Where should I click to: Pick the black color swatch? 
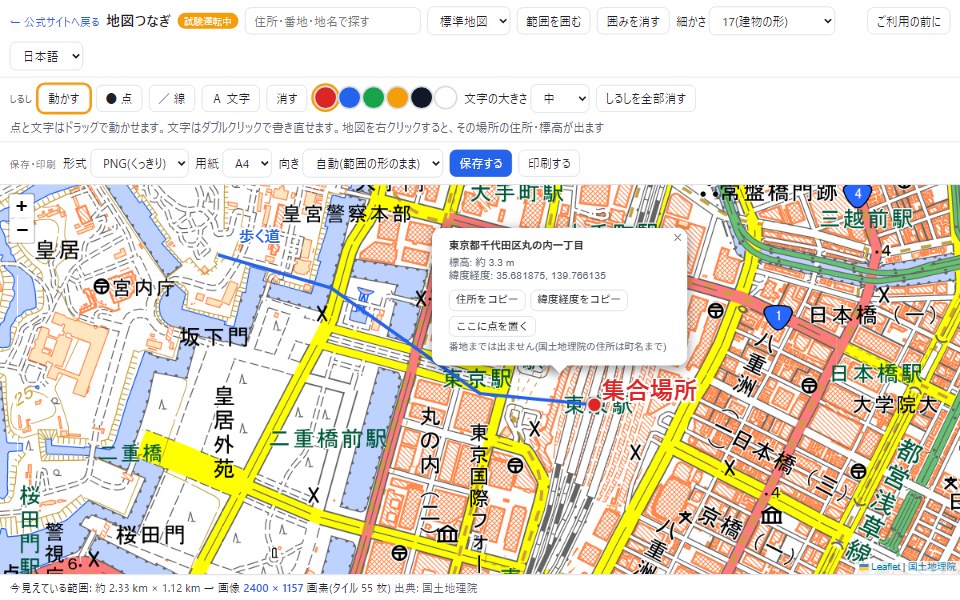[421, 98]
